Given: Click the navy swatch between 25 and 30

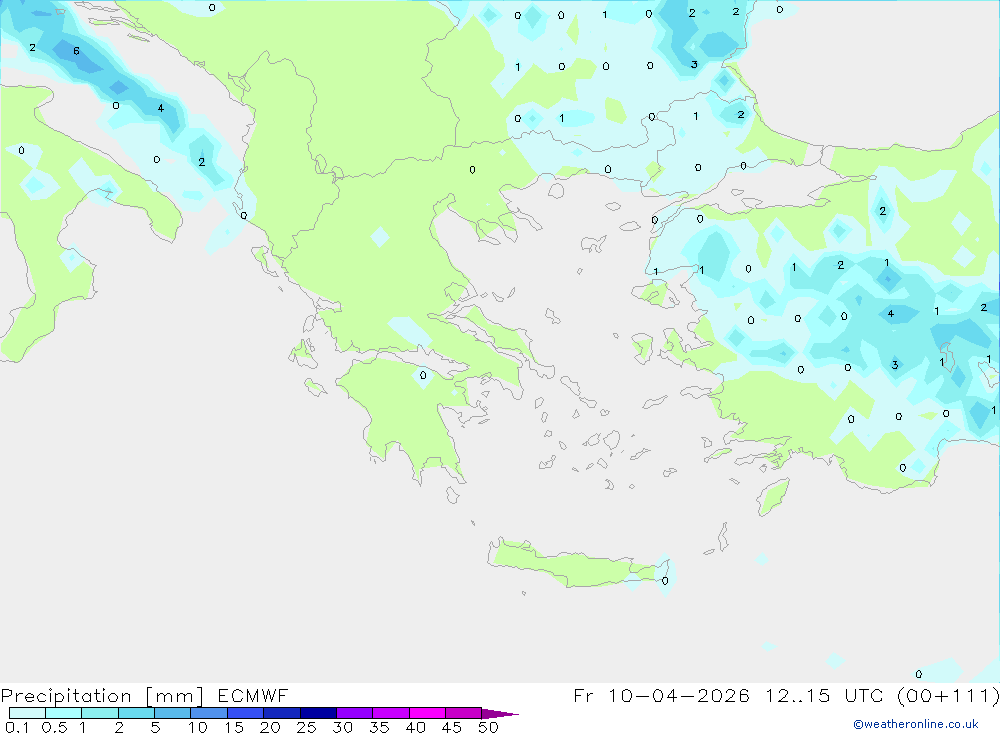Looking at the screenshot, I should pos(318,713).
